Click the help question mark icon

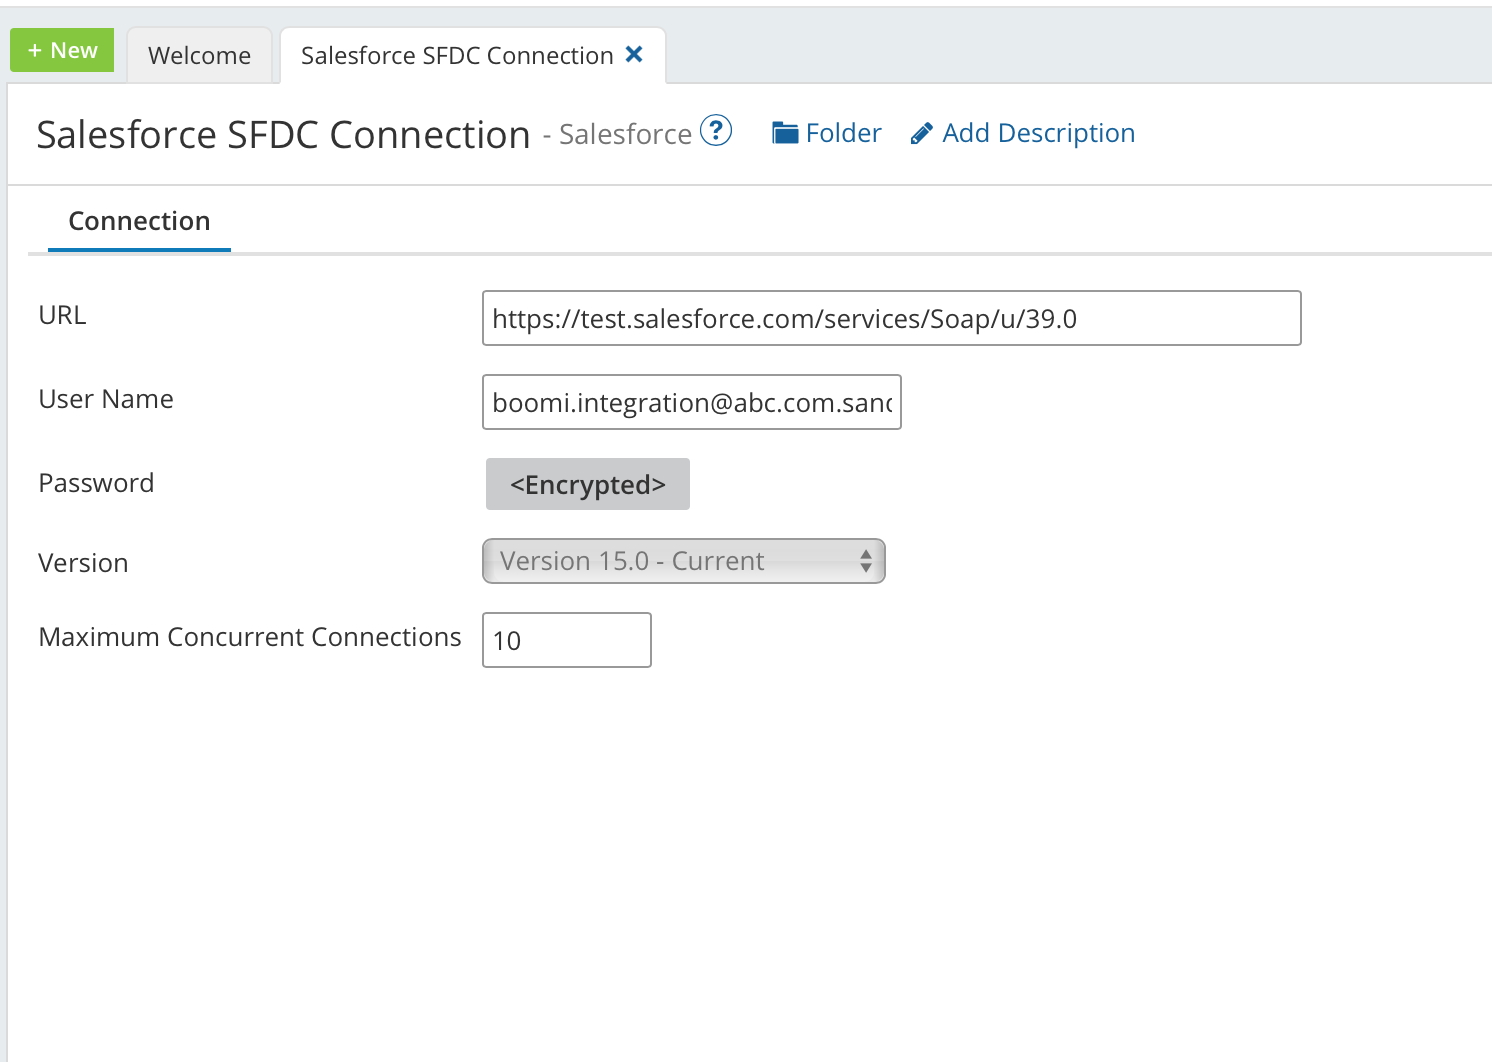[716, 131]
